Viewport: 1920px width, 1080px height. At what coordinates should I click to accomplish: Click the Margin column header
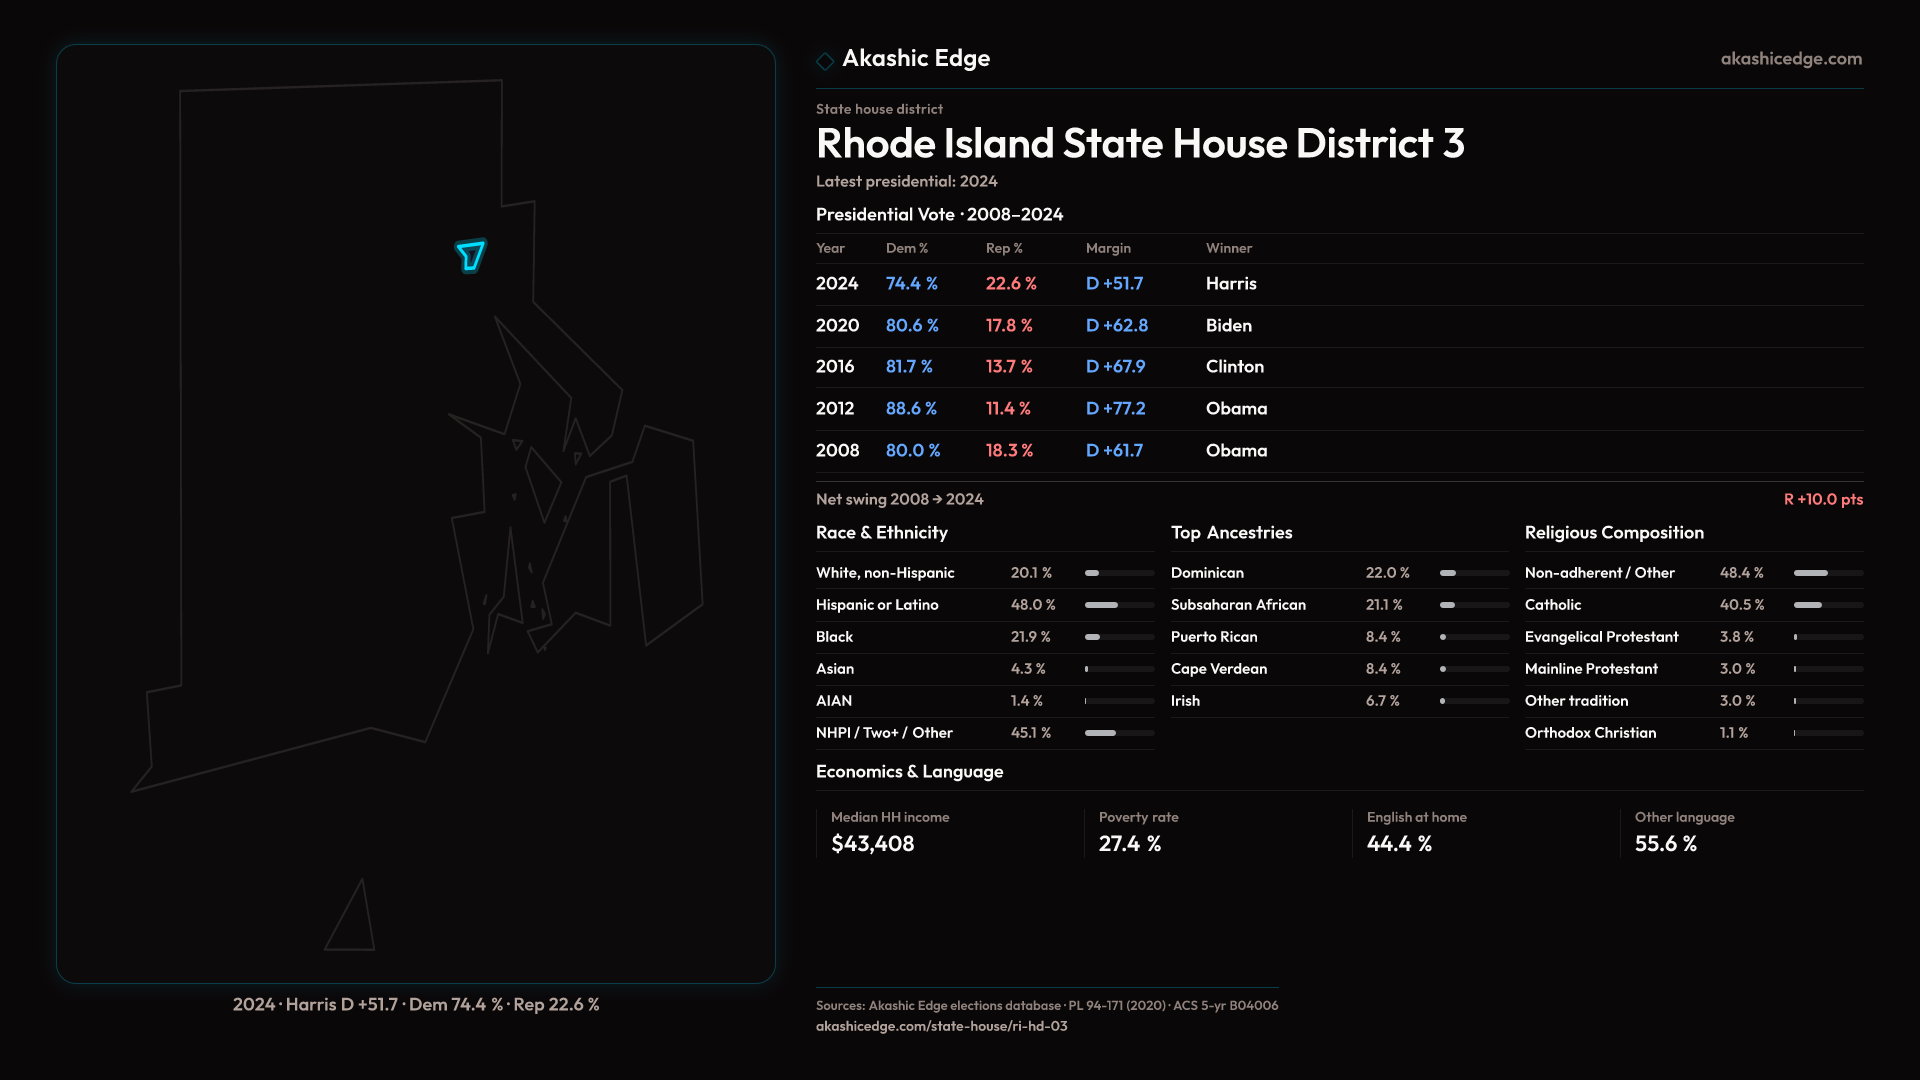(1108, 248)
